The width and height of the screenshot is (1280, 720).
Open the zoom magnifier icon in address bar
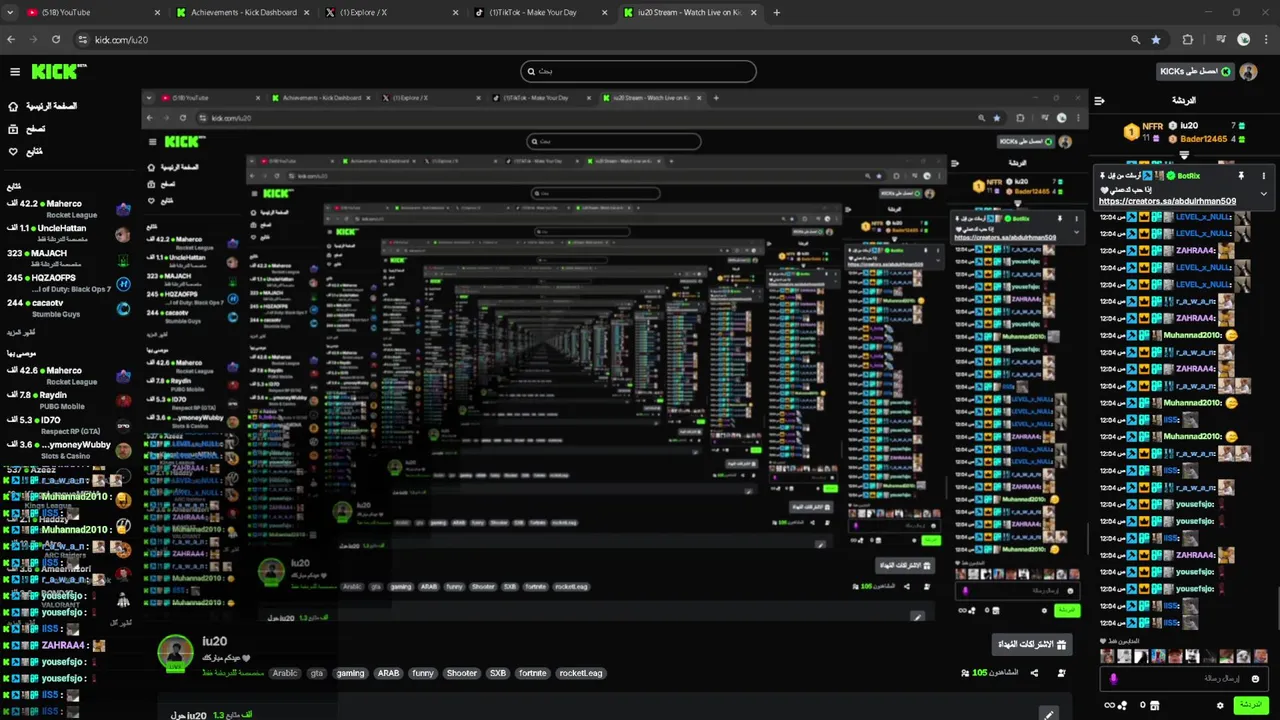pyautogui.click(x=1135, y=39)
